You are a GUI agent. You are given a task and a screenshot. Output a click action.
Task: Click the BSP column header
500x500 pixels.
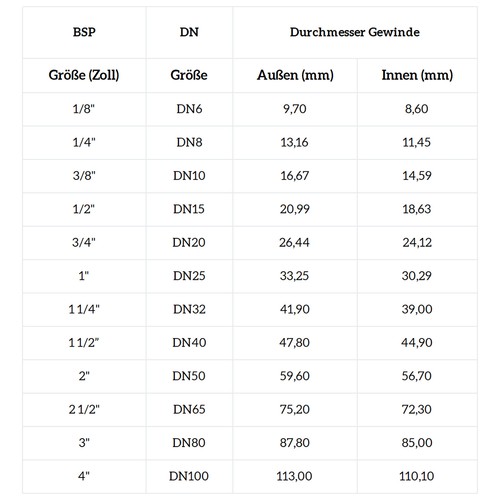[84, 32]
